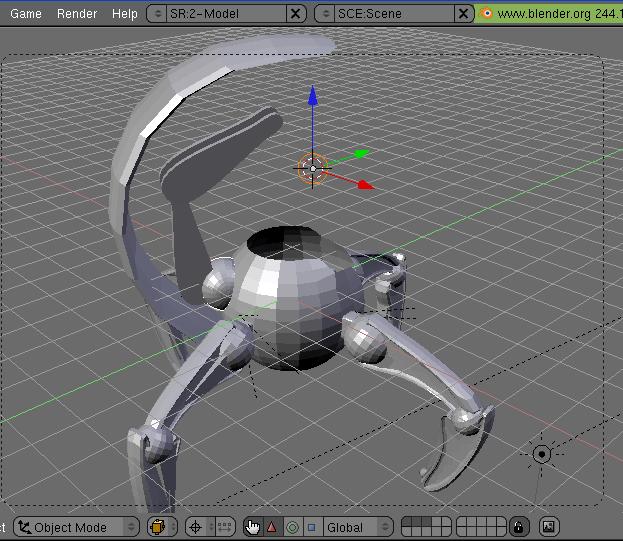This screenshot has width=623, height=541.
Task: Click the SR:2-Model screen name field
Action: click(226, 14)
